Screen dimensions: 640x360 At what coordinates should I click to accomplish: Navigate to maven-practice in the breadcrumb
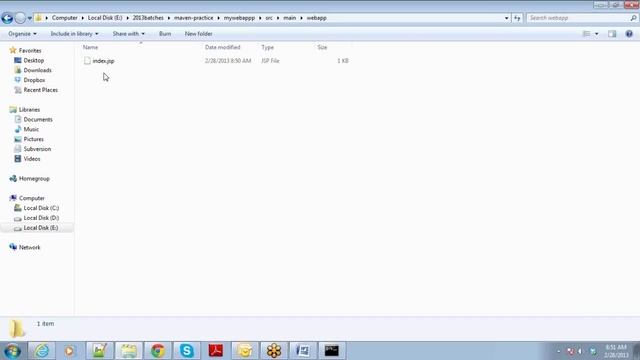193,18
